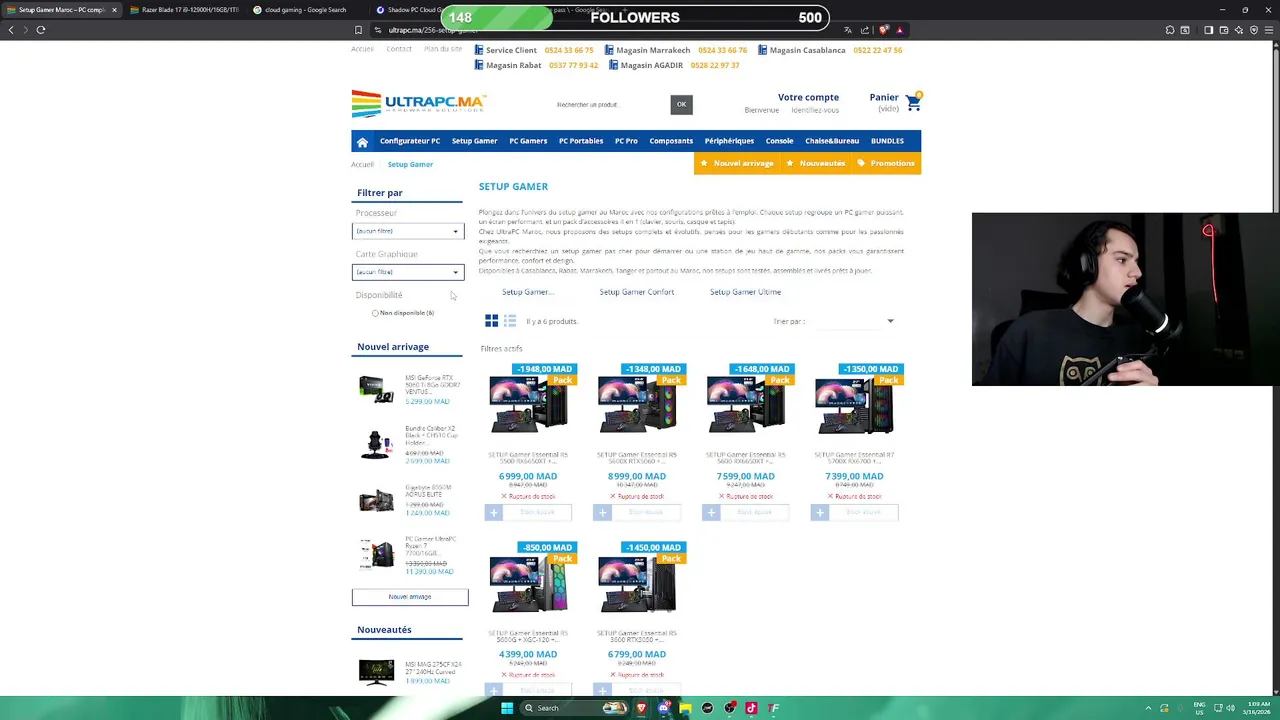This screenshot has width=1280, height=720.
Task: Click the plus icon under the 7 399,00 MAD setup
Action: [820, 512]
